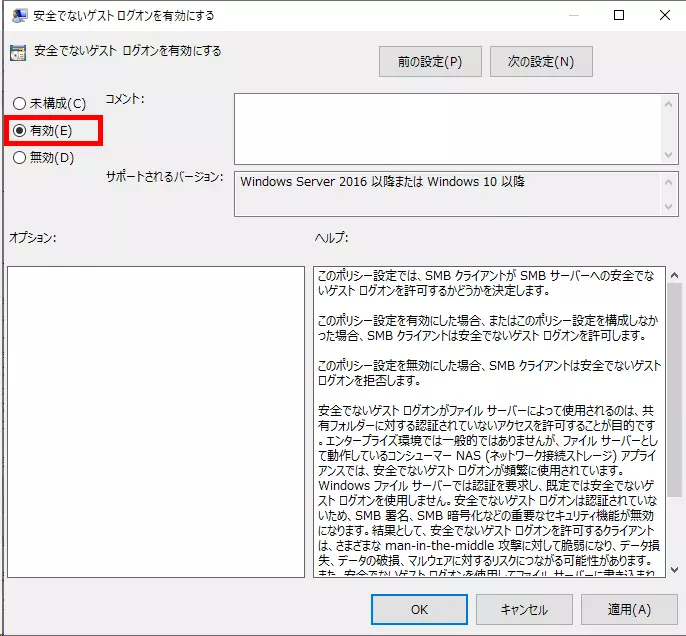Viewport: 686px width, 636px height.
Task: Confirm with the OK button
Action: tap(419, 609)
